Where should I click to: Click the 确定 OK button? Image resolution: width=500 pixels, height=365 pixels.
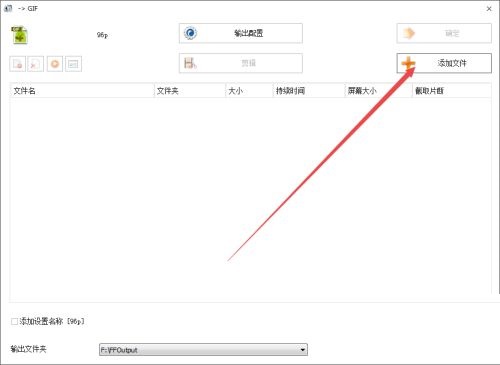(x=444, y=33)
